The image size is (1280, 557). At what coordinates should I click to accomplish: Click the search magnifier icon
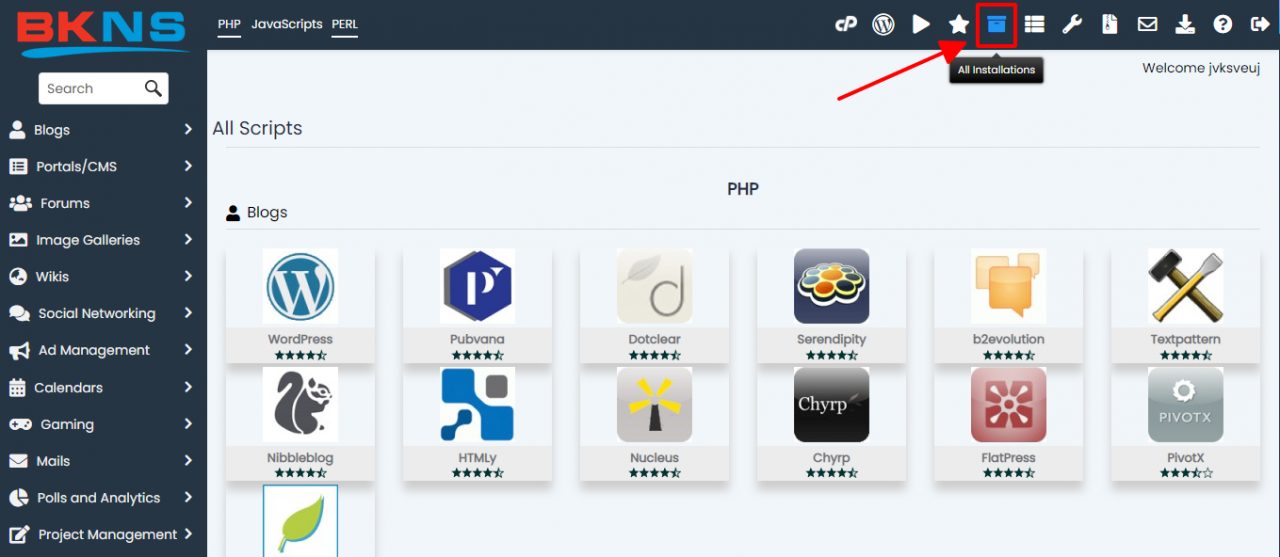153,88
